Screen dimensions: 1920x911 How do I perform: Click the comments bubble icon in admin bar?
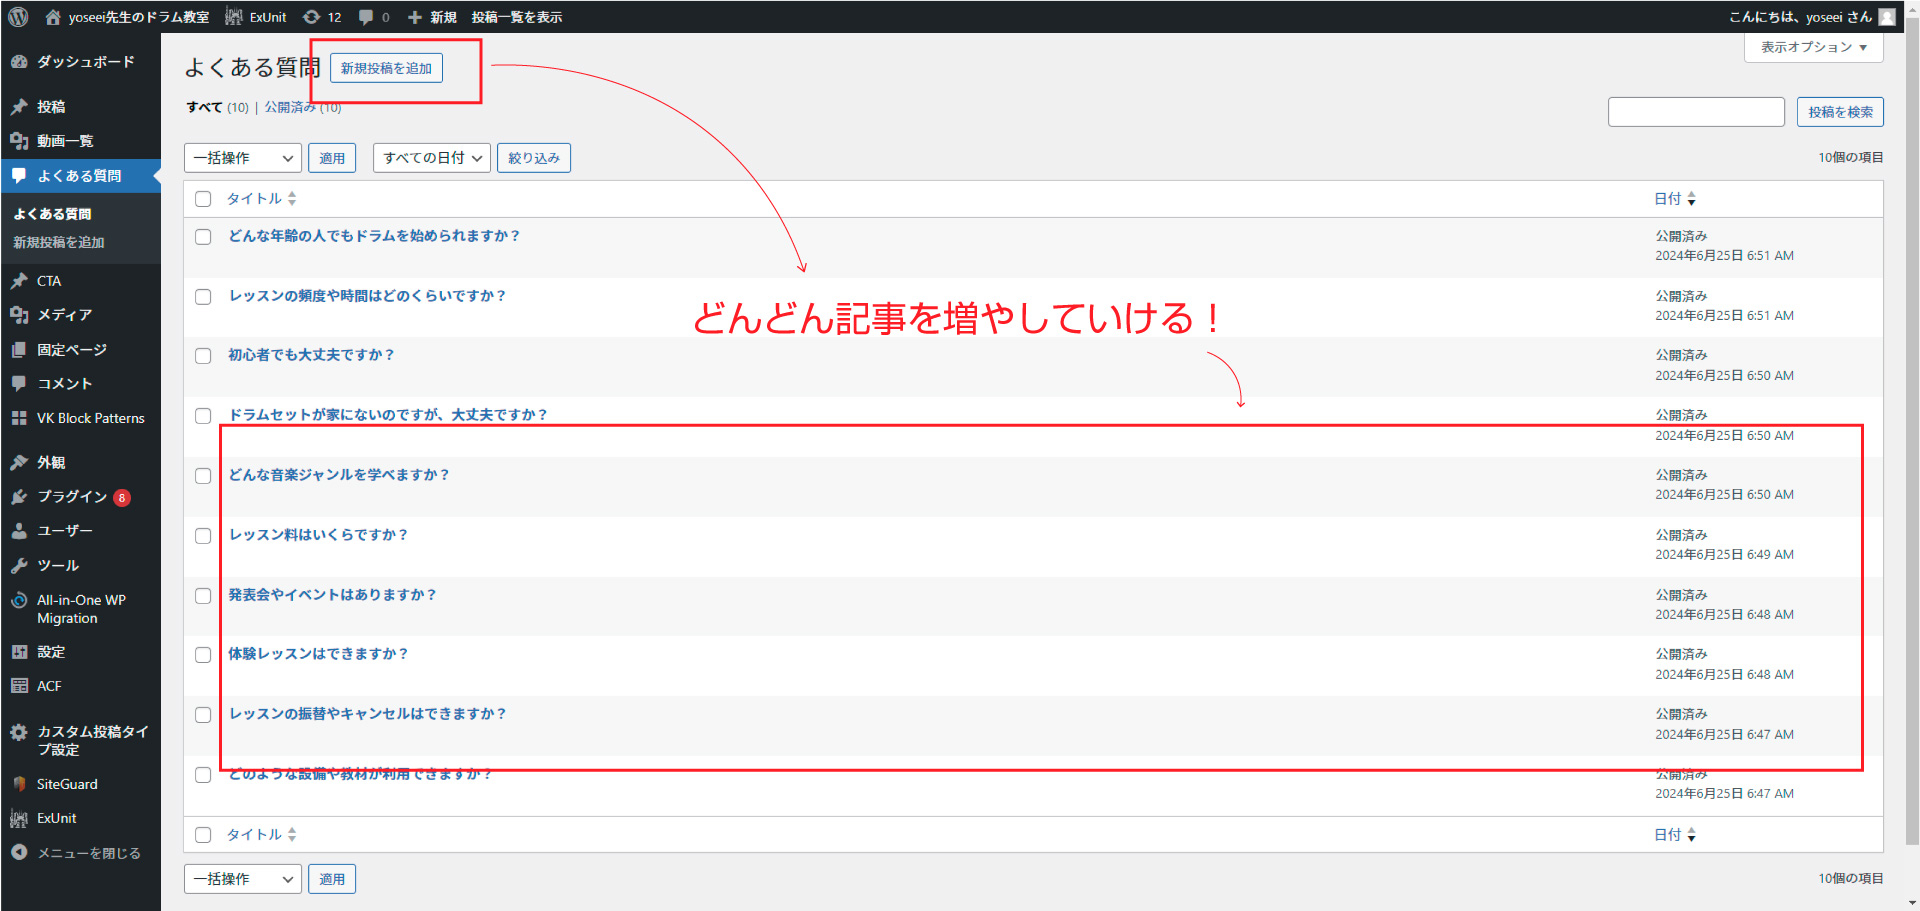366,17
